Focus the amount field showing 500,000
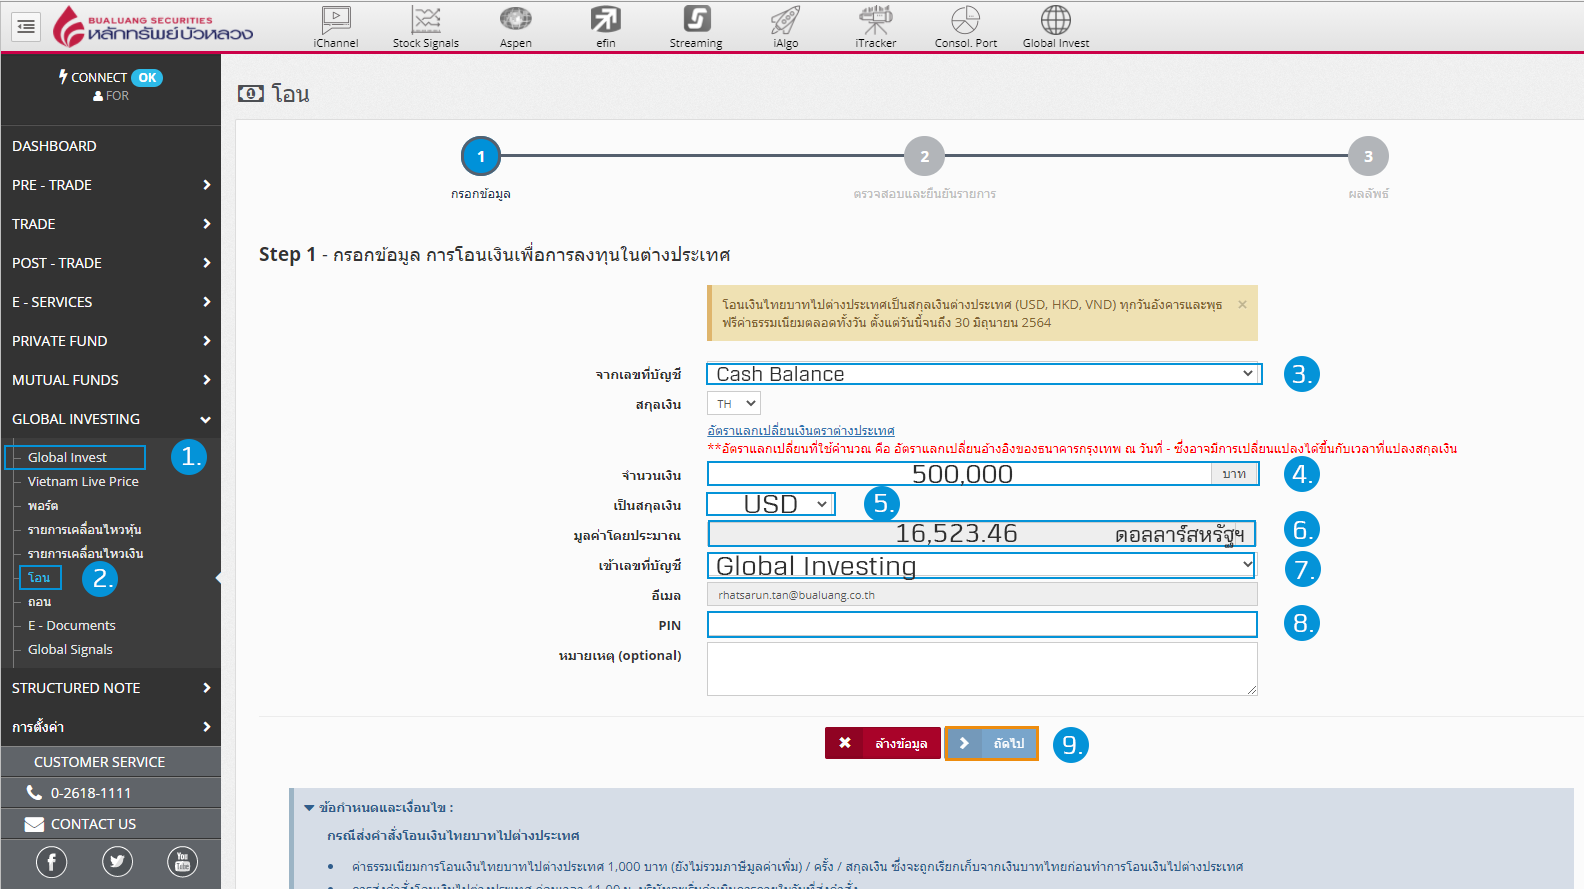The height and width of the screenshot is (889, 1584). (x=960, y=474)
